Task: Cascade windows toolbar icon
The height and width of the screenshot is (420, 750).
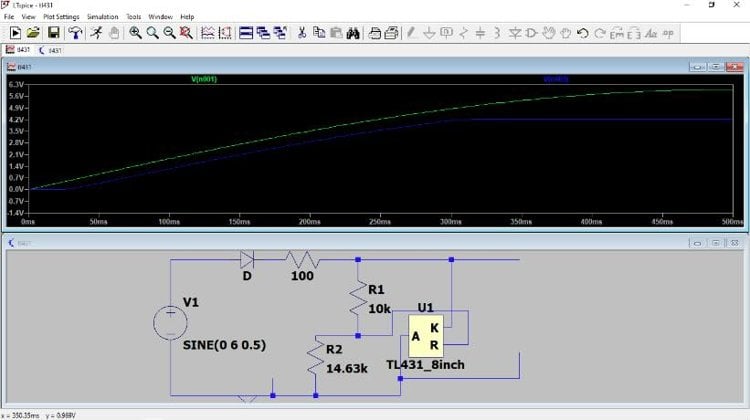Action: pos(263,33)
